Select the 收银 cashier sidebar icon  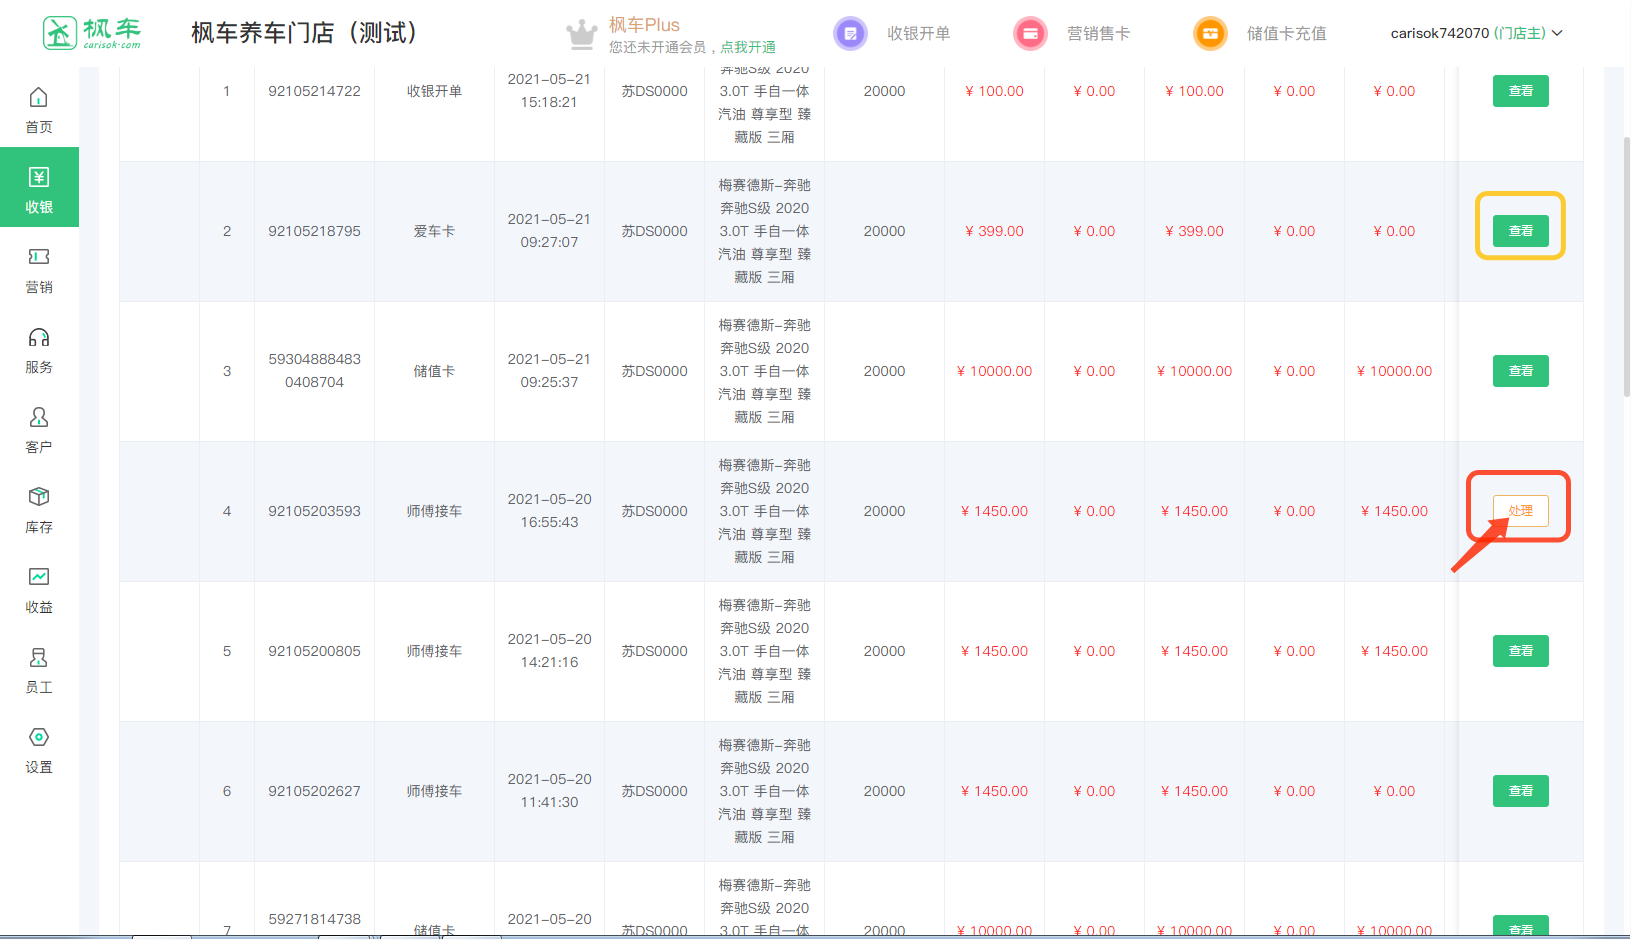coord(39,178)
